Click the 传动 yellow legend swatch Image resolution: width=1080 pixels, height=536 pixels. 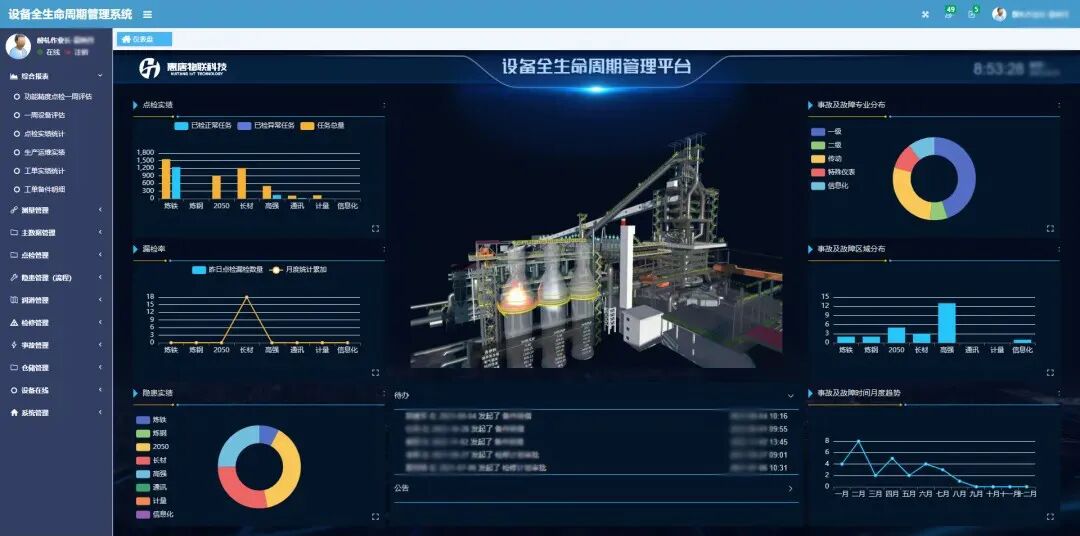(818, 158)
